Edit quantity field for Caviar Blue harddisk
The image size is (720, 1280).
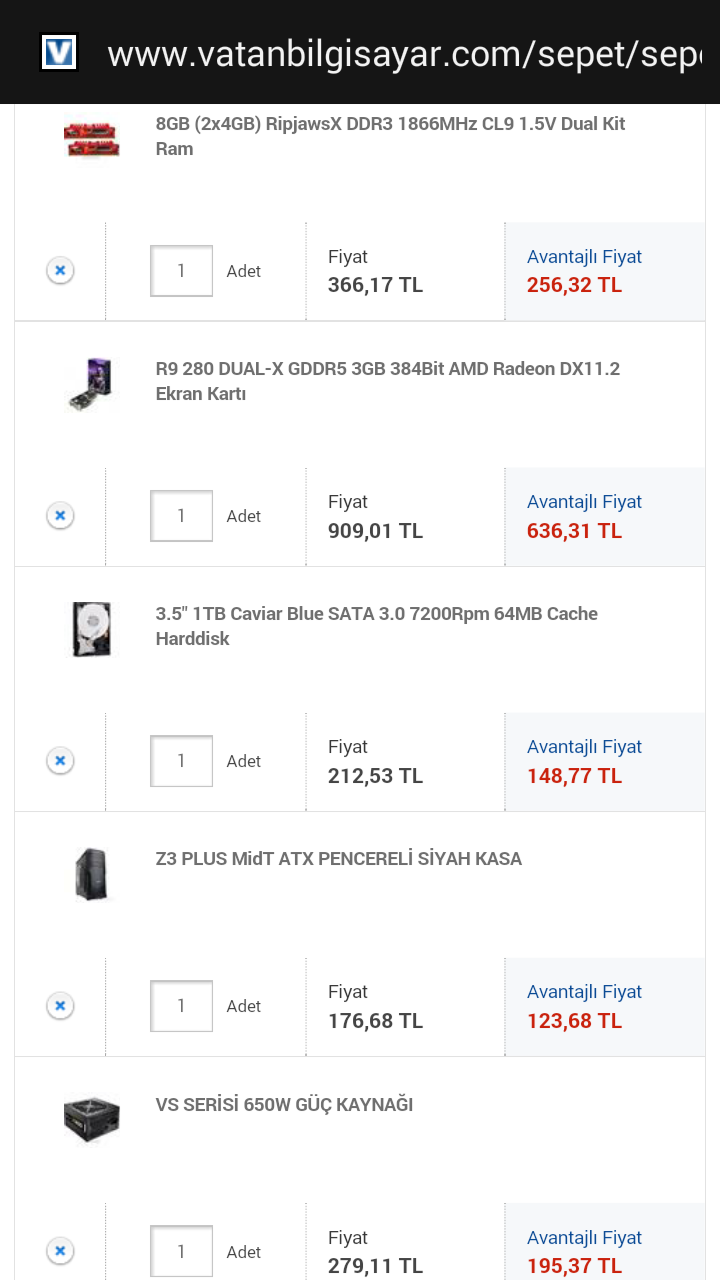[x=181, y=761]
